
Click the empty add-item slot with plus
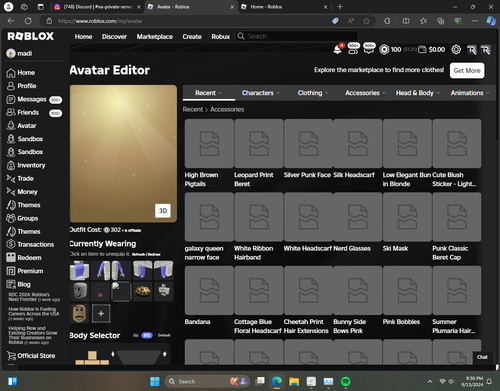click(x=101, y=313)
